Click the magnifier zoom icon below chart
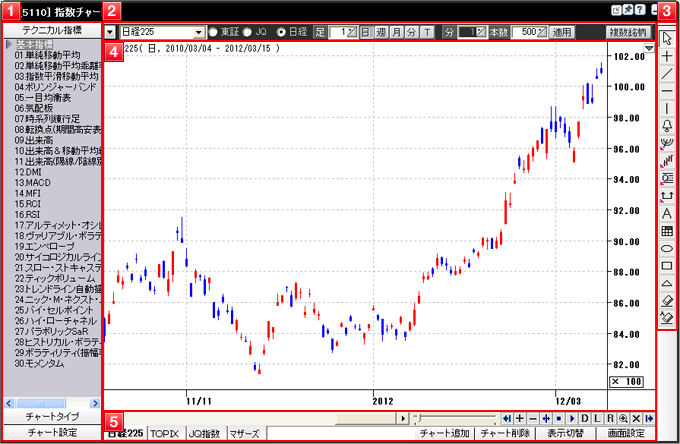Viewport: 680px width, 444px height. coord(623,418)
